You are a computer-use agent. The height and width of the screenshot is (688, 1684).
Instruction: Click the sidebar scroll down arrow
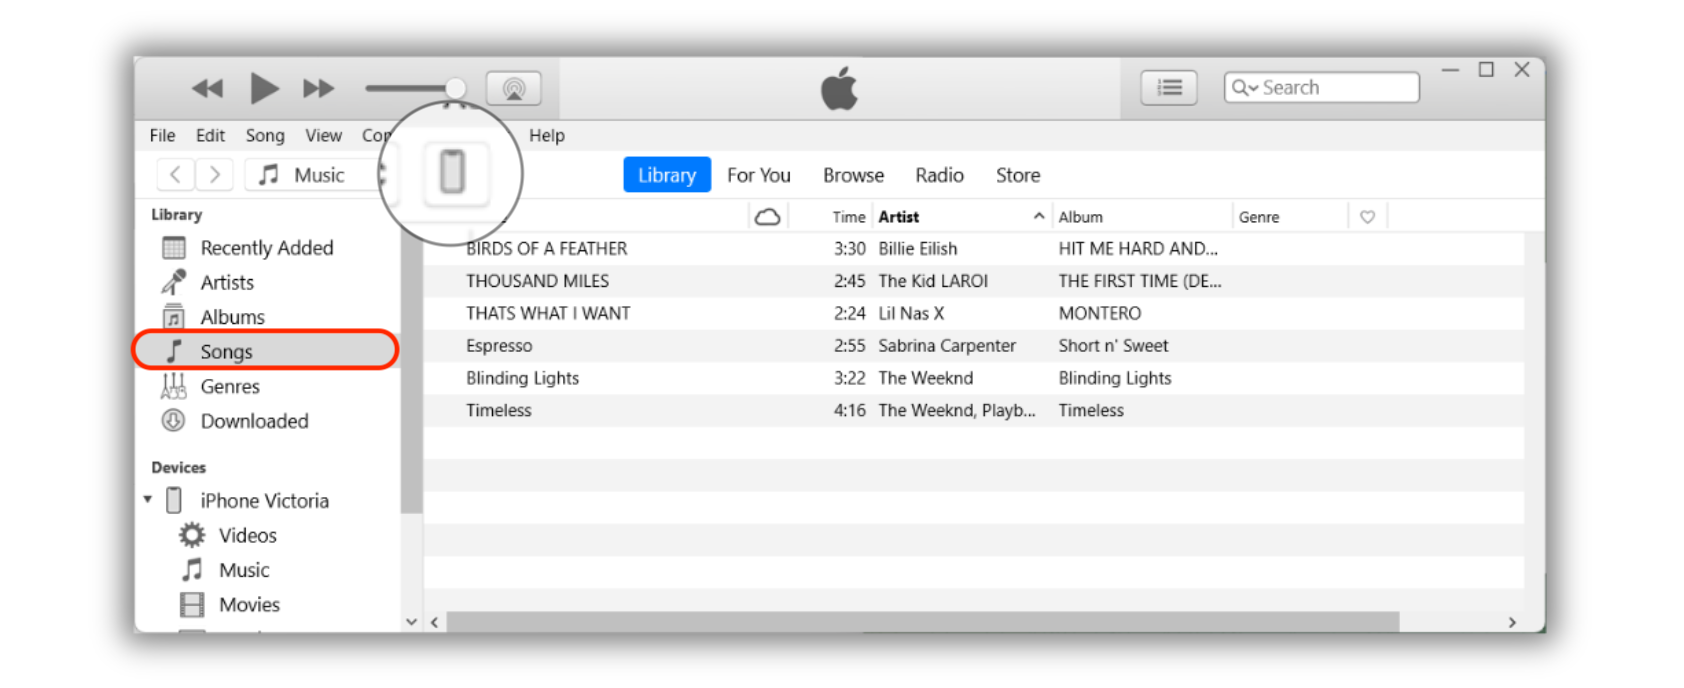pos(411,621)
